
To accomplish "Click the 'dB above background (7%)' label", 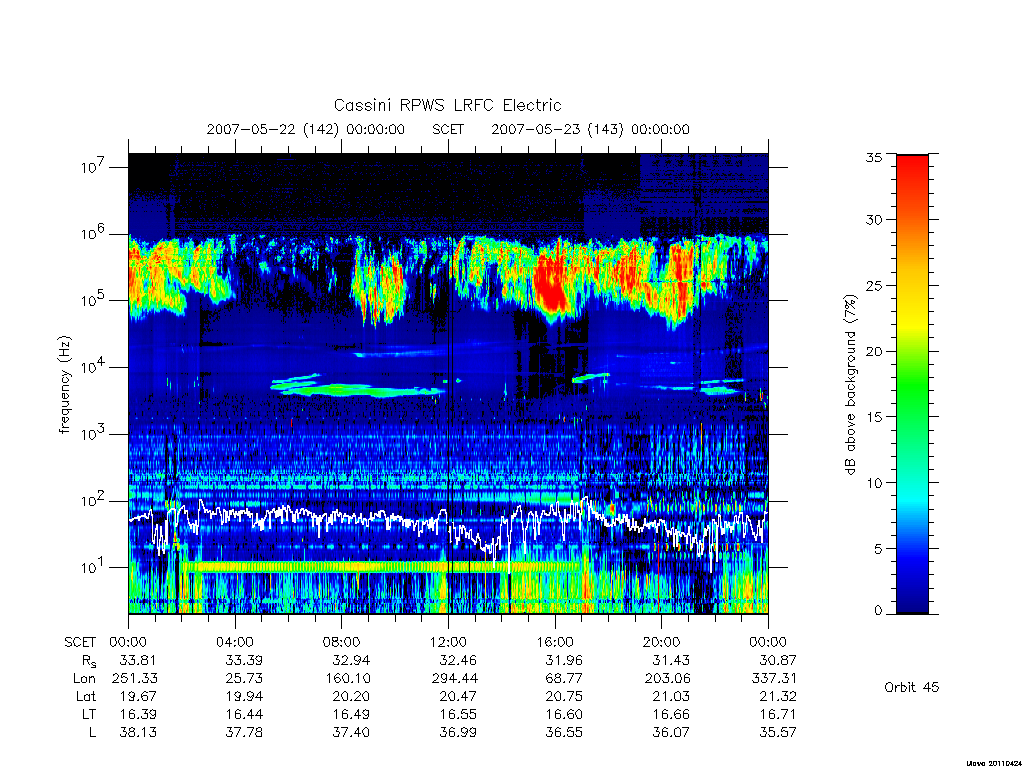I will click(x=850, y=384).
